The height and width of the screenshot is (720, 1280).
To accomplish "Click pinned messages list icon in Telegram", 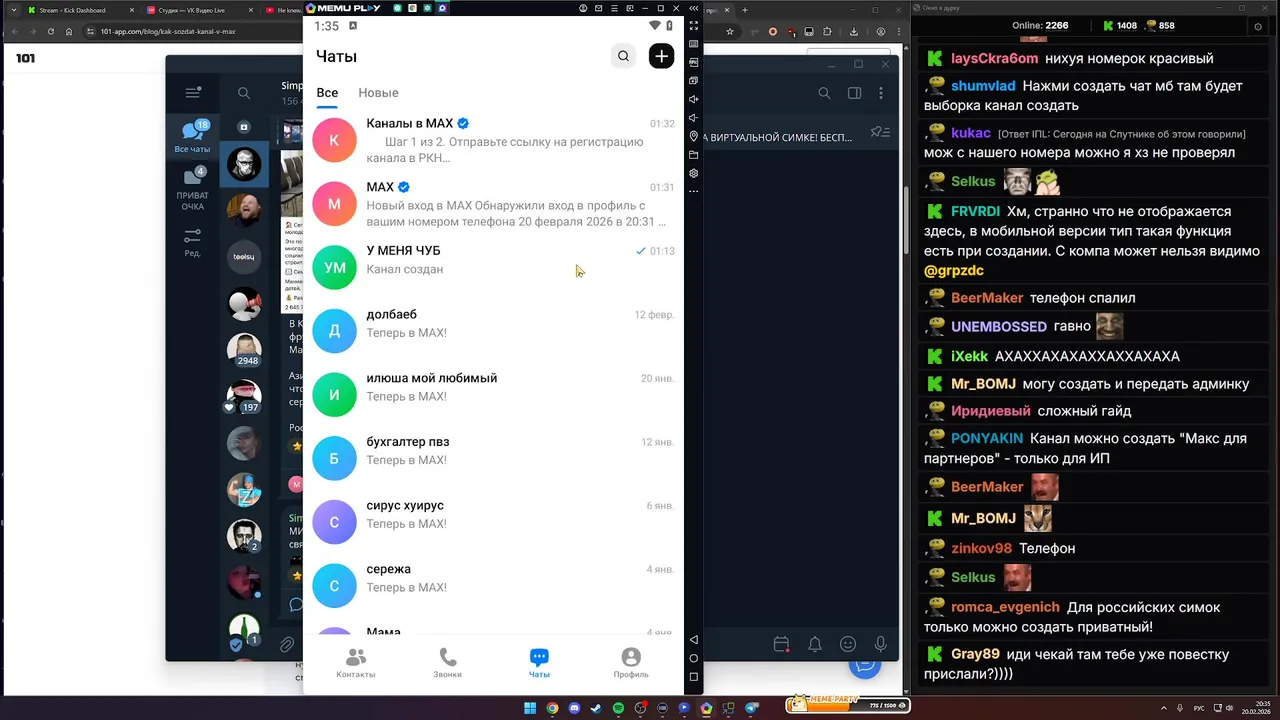I will click(880, 132).
